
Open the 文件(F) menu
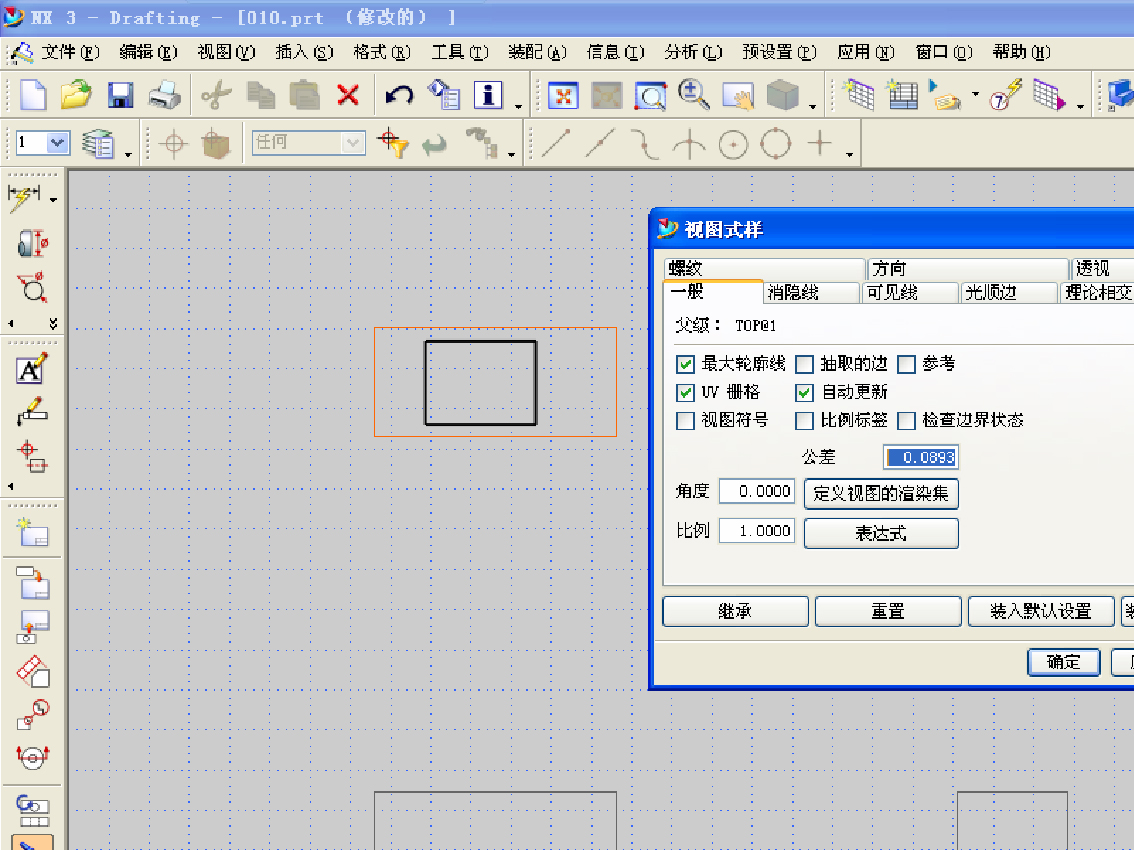click(70, 52)
